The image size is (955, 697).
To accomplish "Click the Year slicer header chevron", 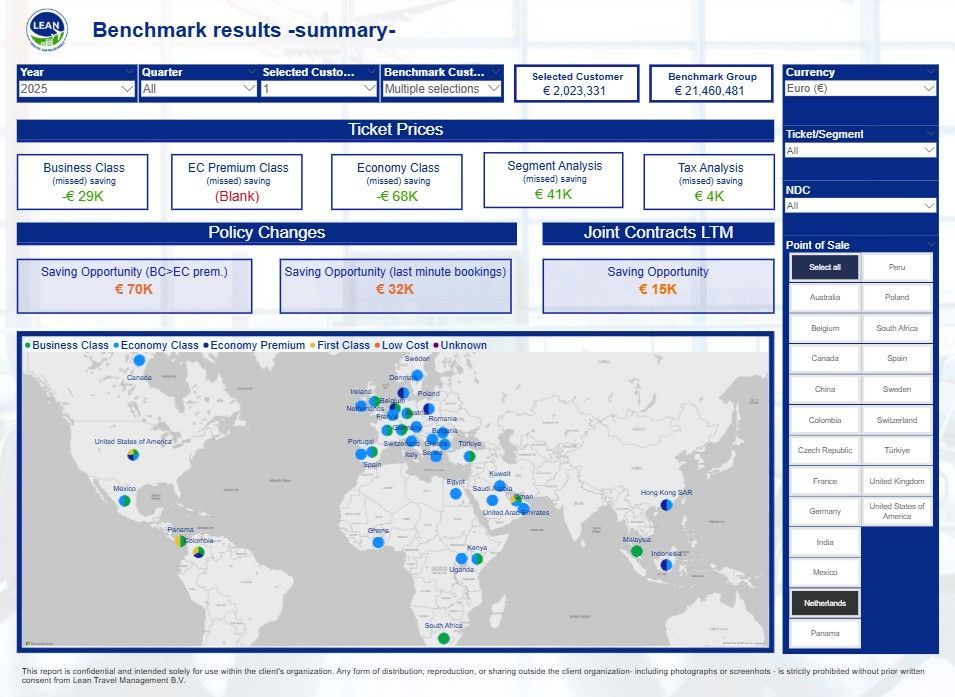I will (x=129, y=71).
